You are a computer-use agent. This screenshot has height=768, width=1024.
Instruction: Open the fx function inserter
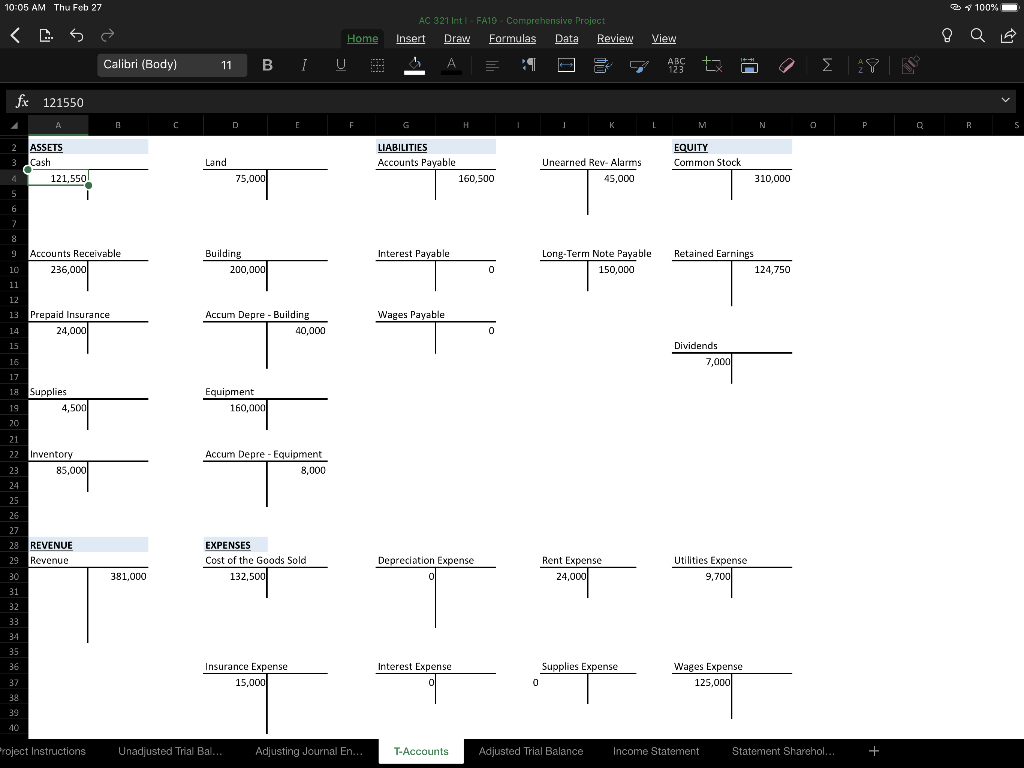[22, 101]
